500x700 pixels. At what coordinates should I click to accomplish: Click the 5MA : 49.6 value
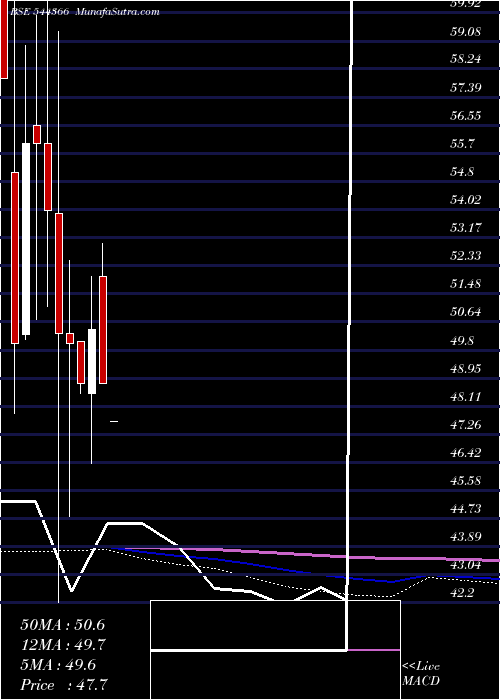tap(58, 665)
